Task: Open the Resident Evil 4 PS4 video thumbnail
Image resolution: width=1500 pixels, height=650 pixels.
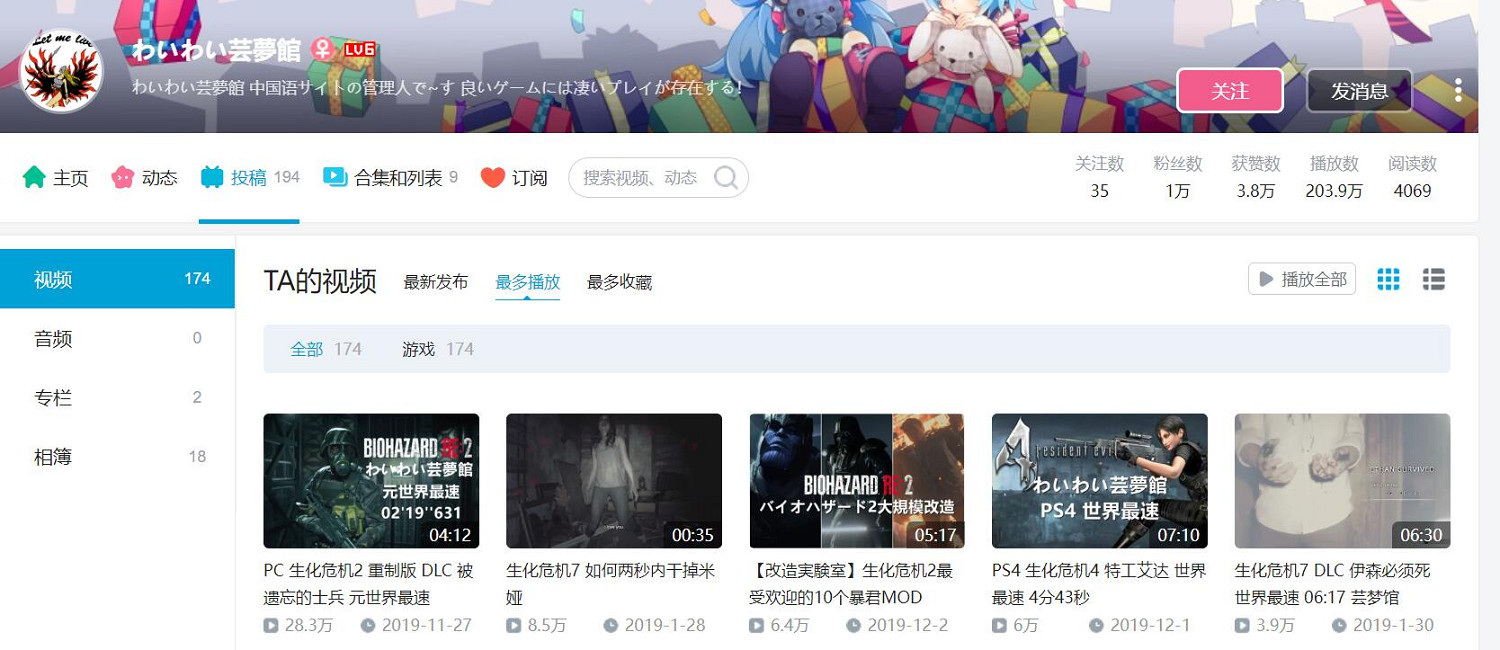Action: pos(1099,481)
